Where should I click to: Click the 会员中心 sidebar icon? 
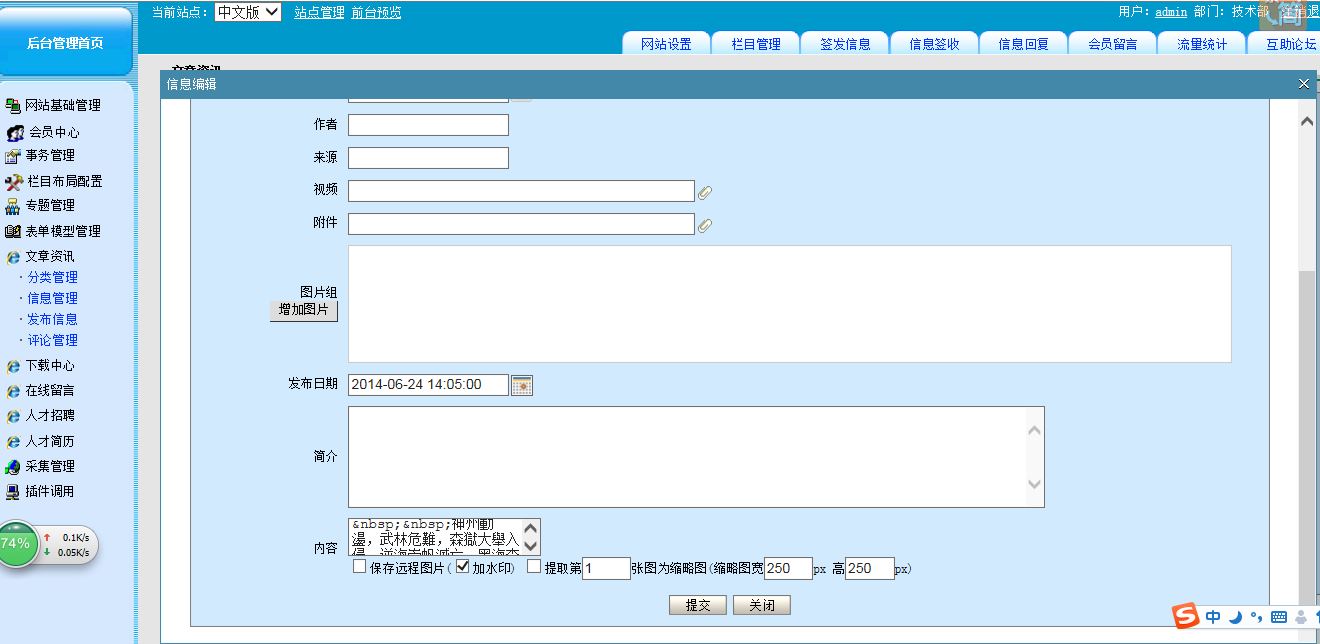click(16, 132)
